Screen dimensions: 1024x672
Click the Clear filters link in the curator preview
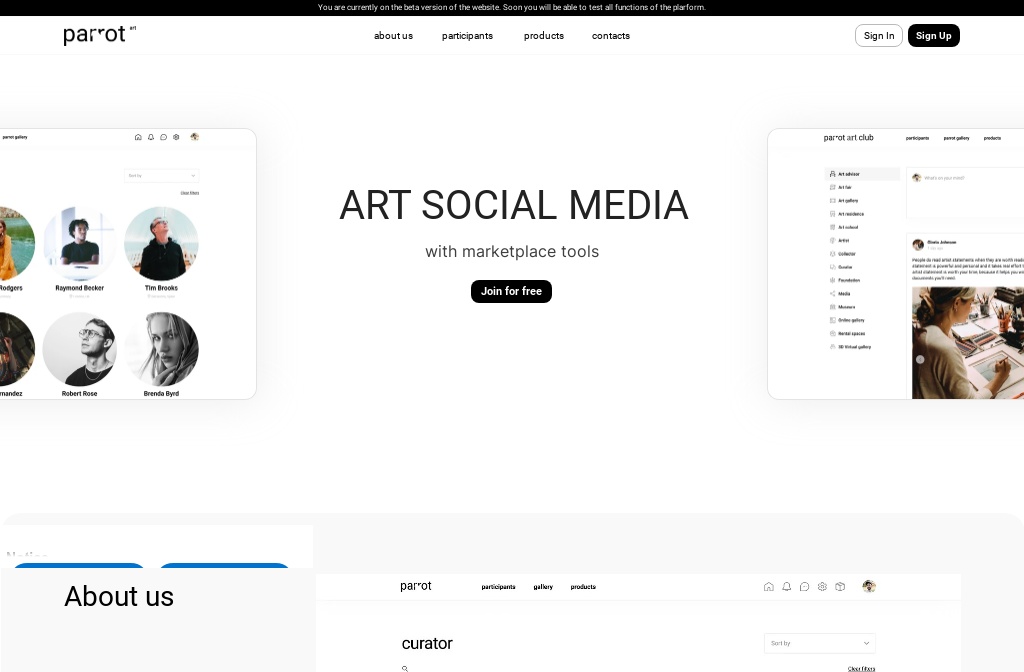click(861, 668)
